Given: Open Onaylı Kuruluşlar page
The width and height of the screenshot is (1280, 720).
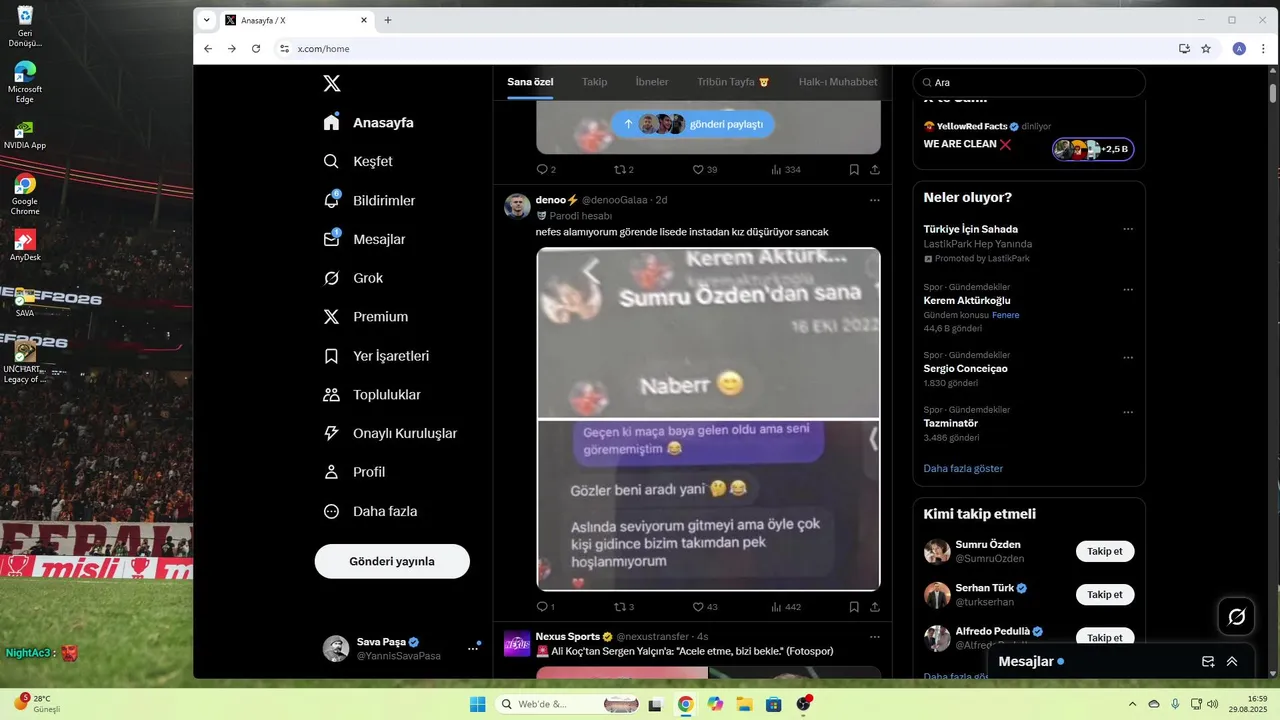Looking at the screenshot, I should coord(390,433).
